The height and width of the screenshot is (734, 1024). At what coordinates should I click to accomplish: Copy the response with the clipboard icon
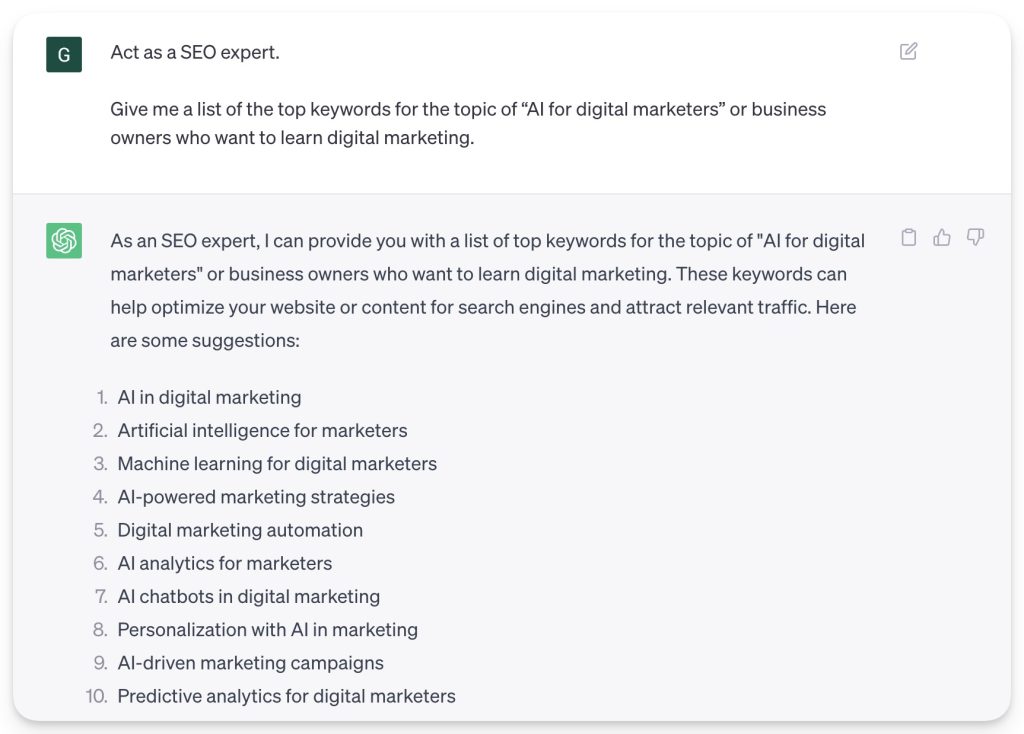click(x=908, y=237)
